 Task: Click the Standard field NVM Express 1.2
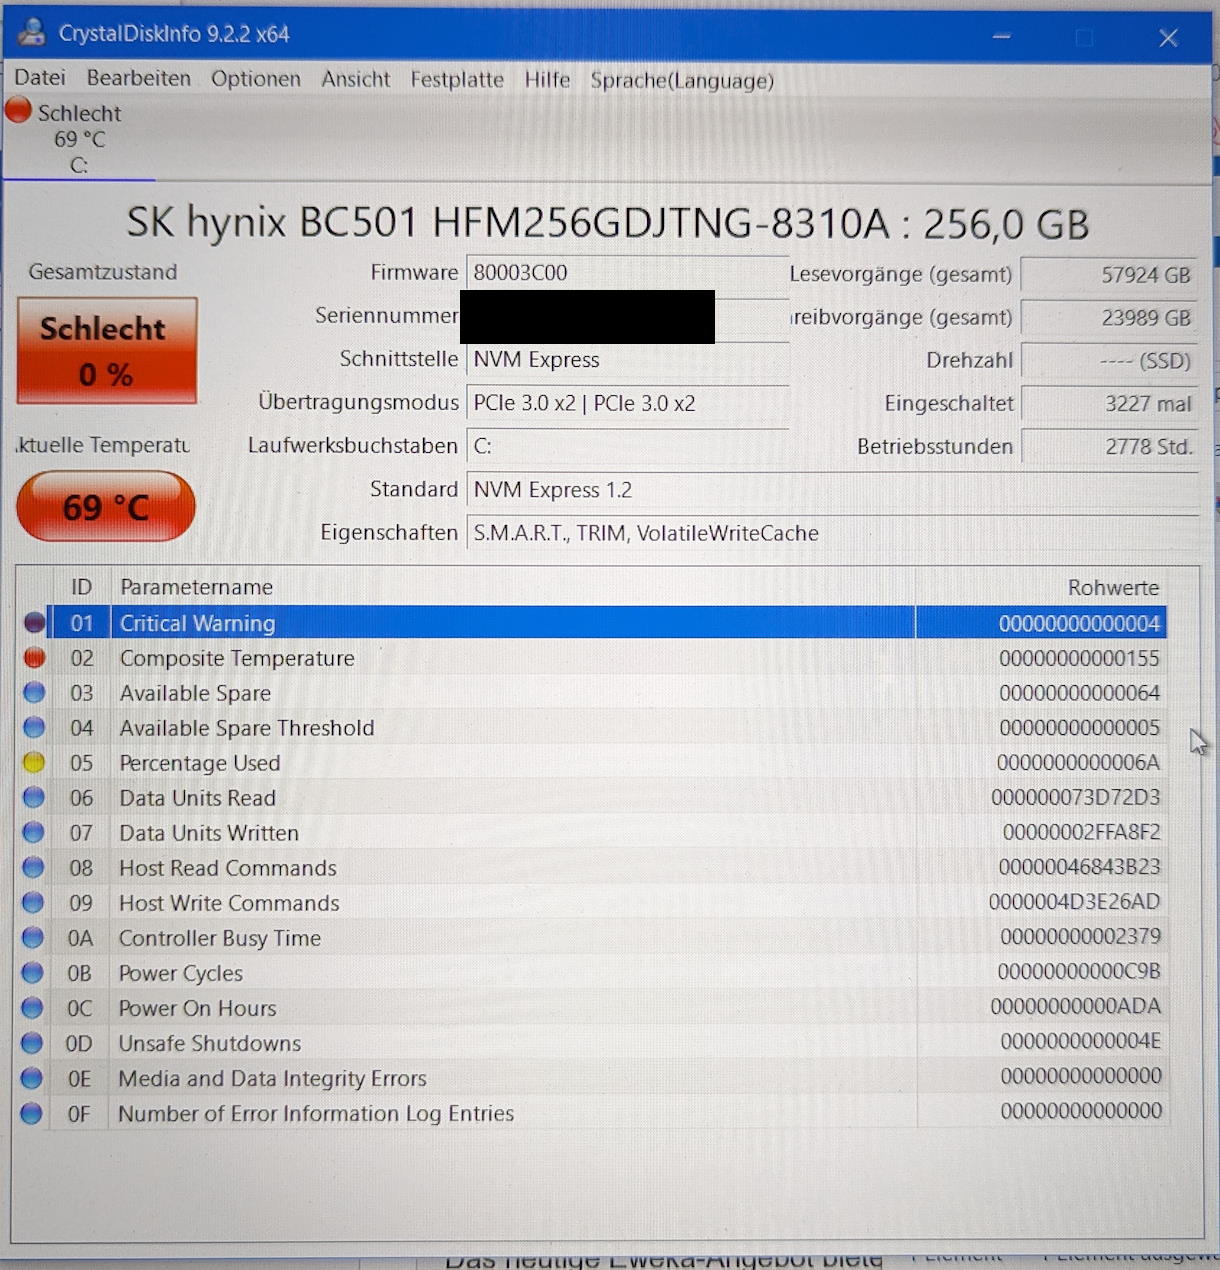832,490
